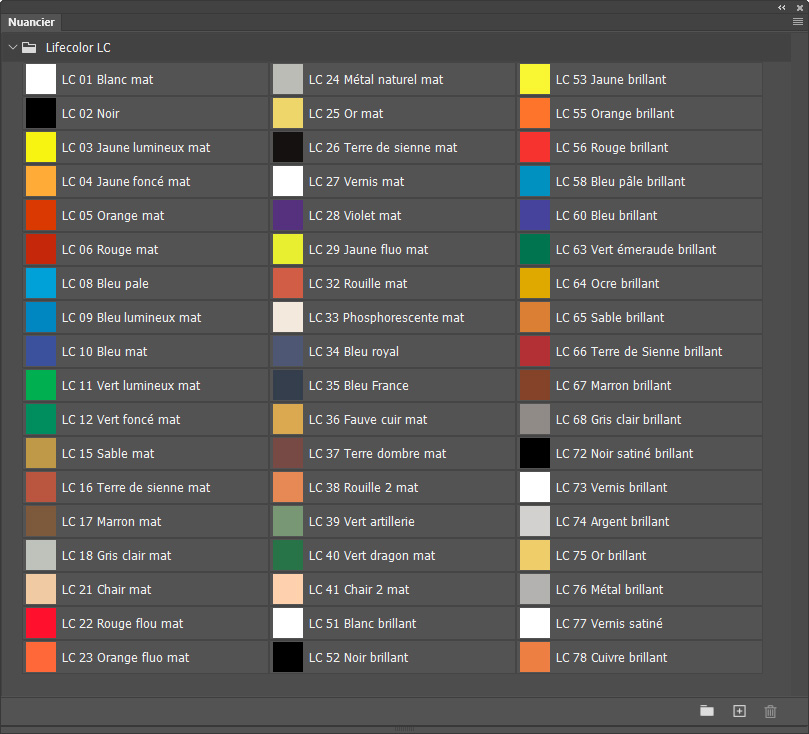Select the LC 01 Blanc mat white swatch

tap(41, 79)
